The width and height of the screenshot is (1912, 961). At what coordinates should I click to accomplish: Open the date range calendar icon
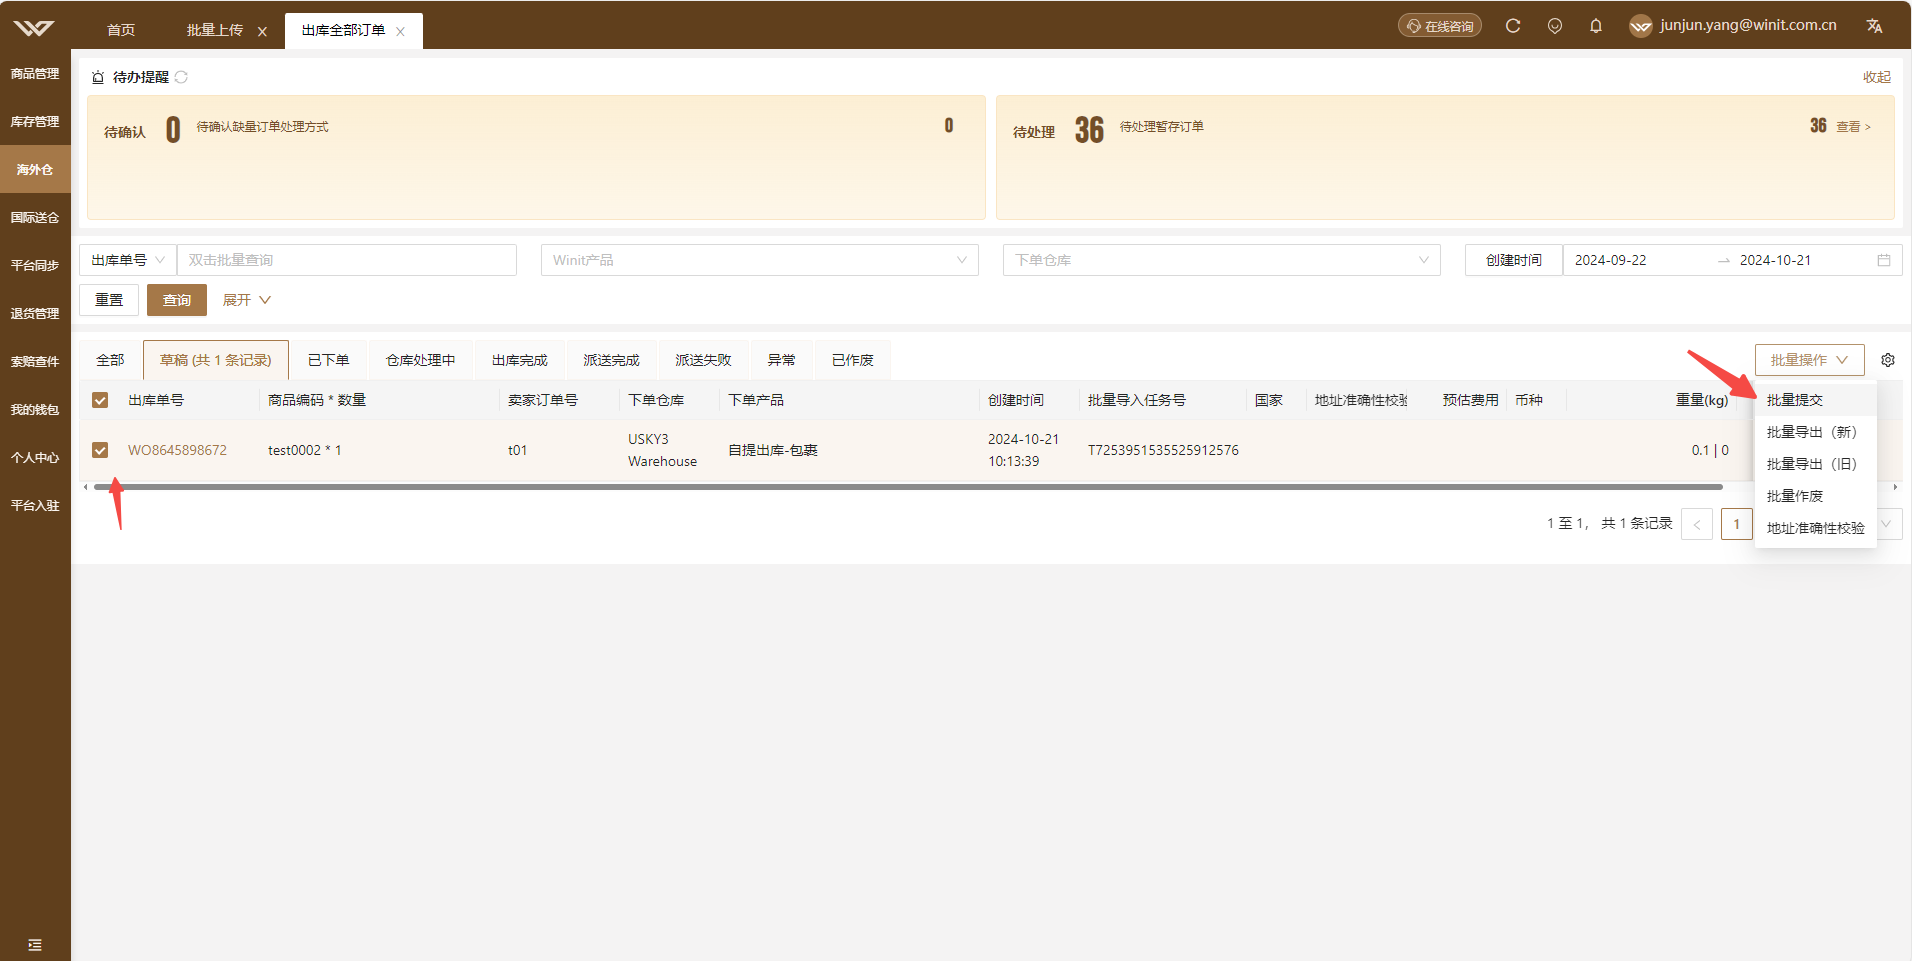pos(1884,260)
